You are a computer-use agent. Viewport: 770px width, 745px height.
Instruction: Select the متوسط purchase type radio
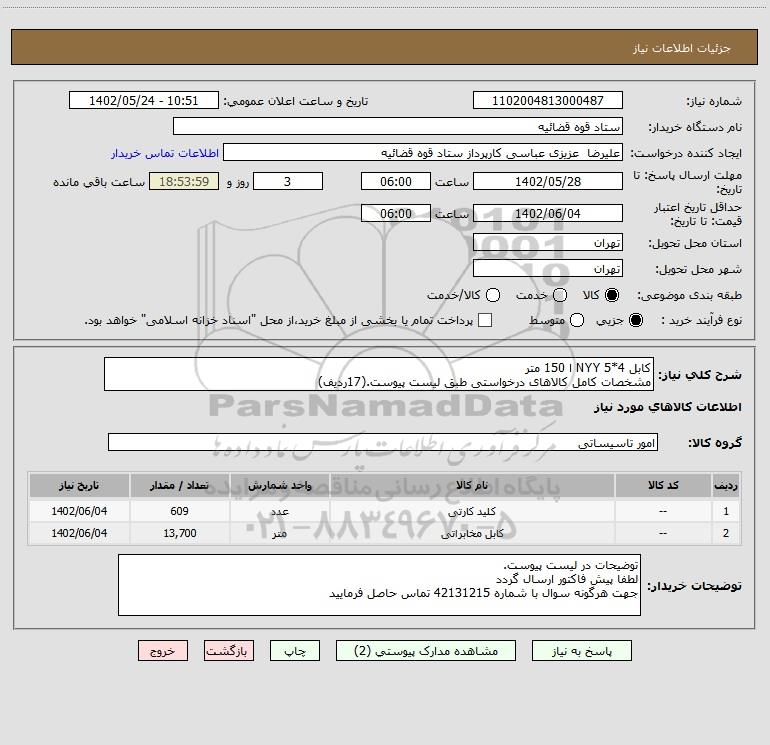pos(577,320)
